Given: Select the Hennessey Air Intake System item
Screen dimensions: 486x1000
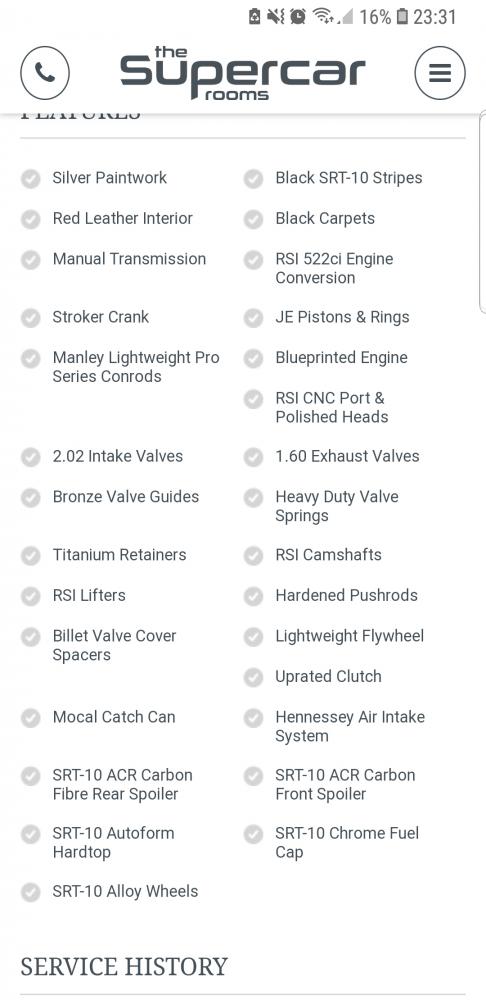Looking at the screenshot, I should coord(350,726).
